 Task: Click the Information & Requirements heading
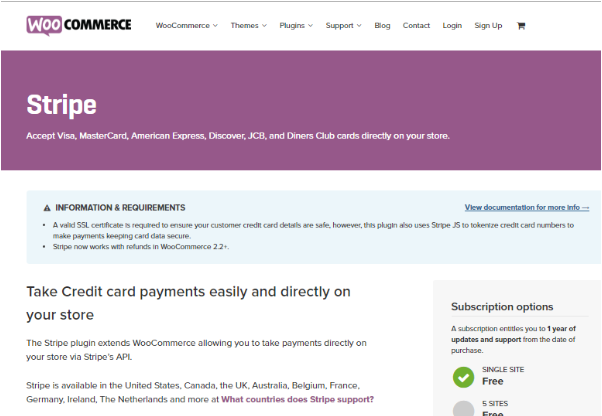click(120, 208)
